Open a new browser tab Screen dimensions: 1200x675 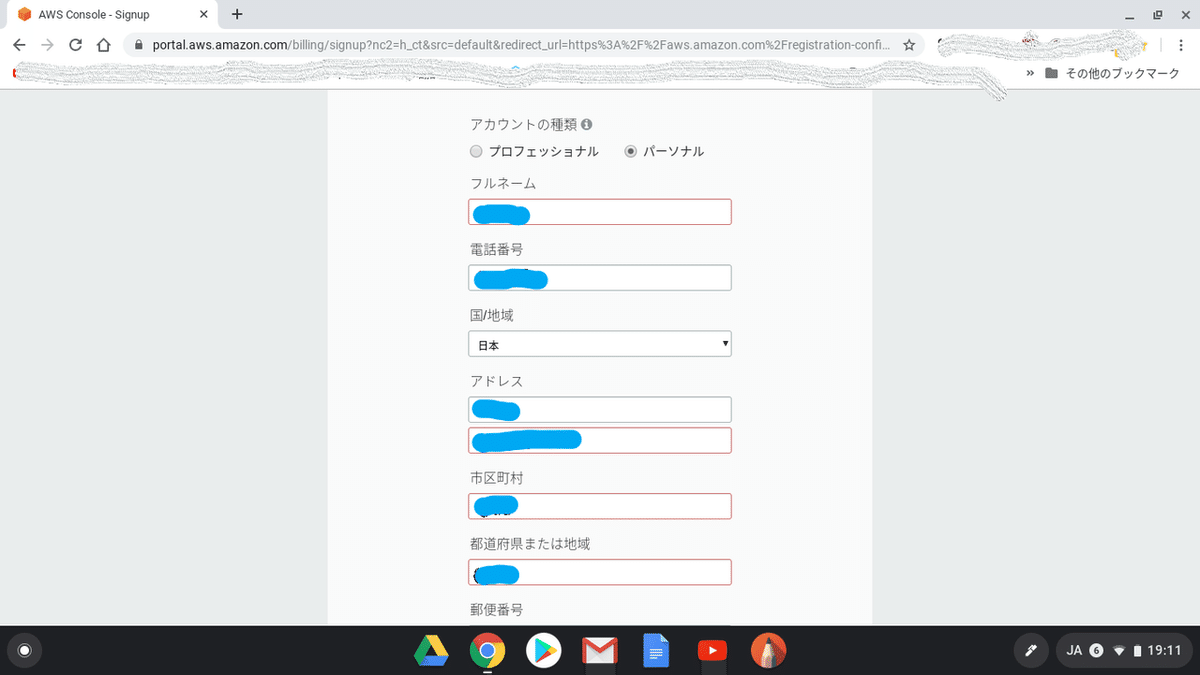236,15
